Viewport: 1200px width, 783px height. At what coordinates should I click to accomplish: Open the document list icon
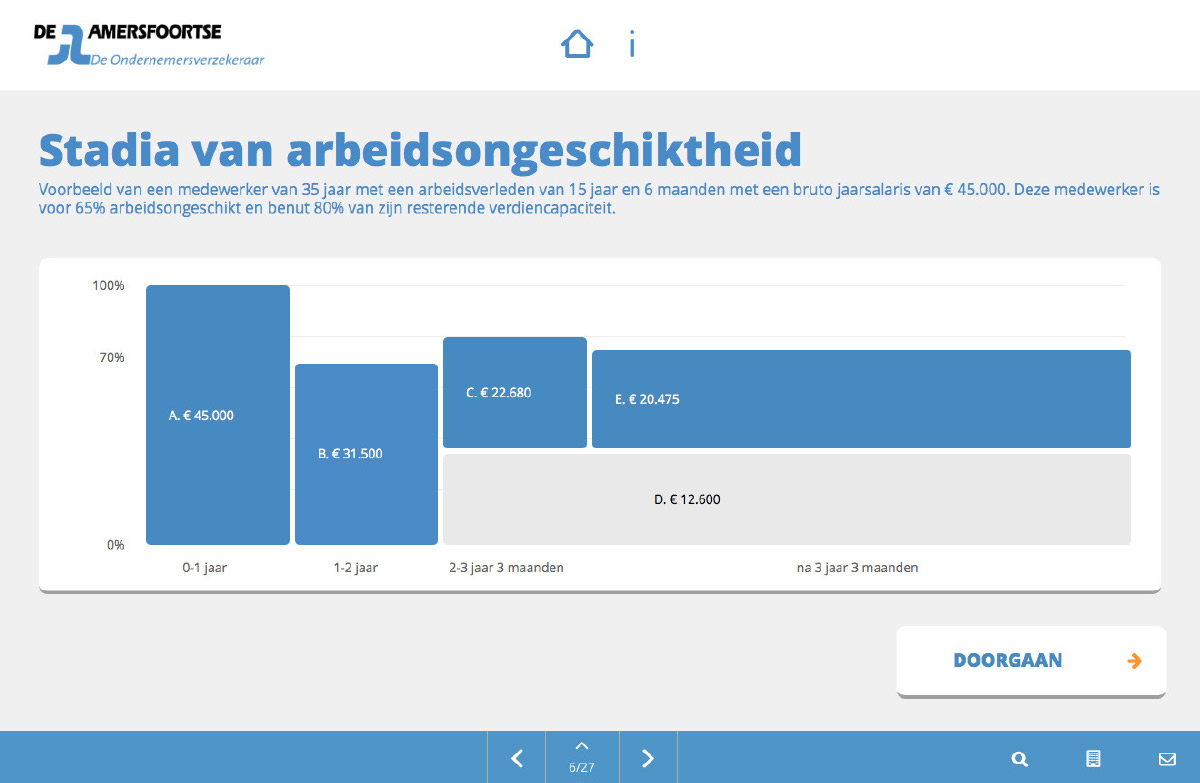1093,759
